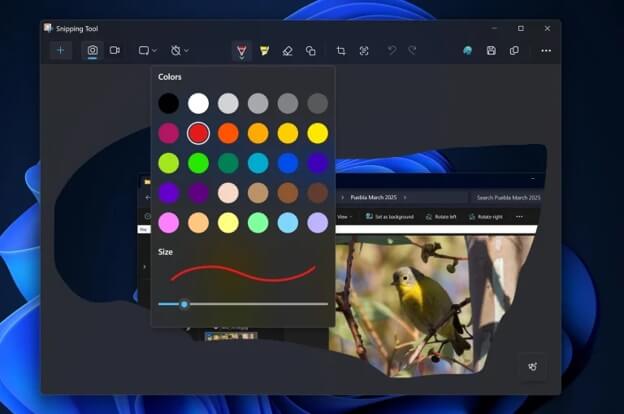This screenshot has width=624, height=414.
Task: Choose the cyan swatch
Action: (258, 163)
